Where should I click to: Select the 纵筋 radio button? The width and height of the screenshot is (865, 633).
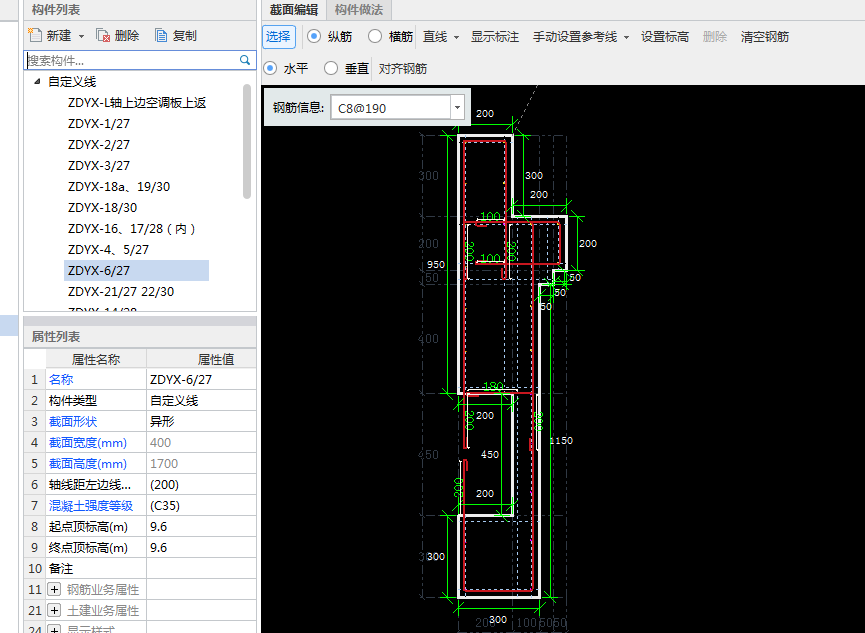click(x=314, y=36)
